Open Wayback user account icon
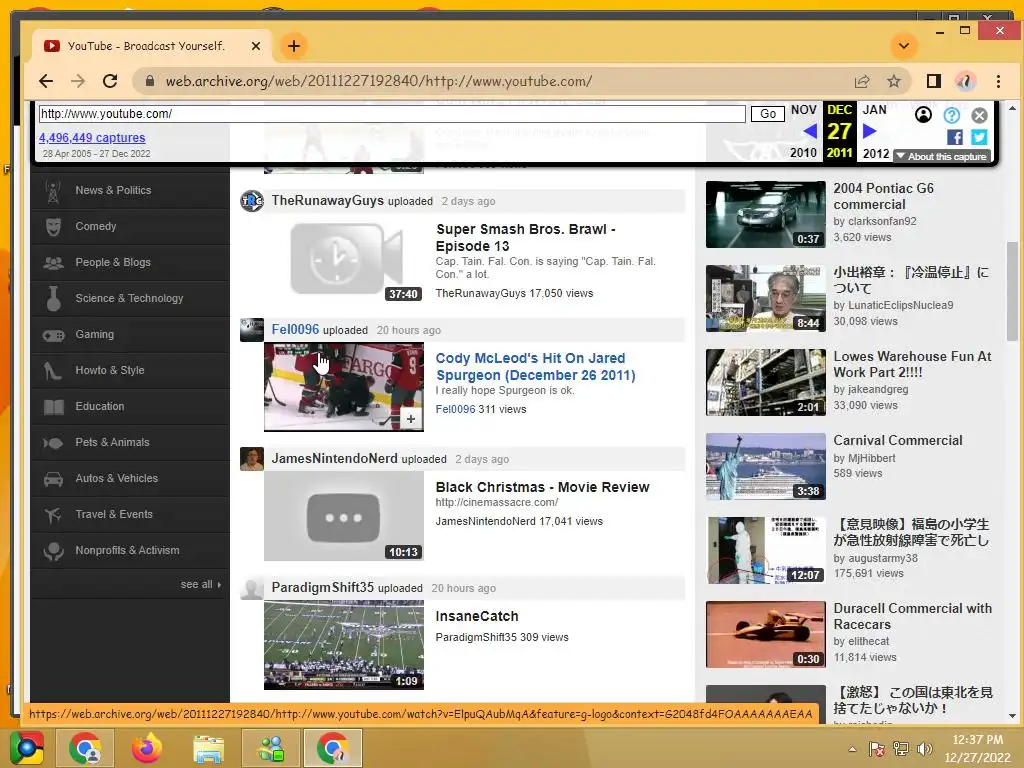 (x=923, y=115)
